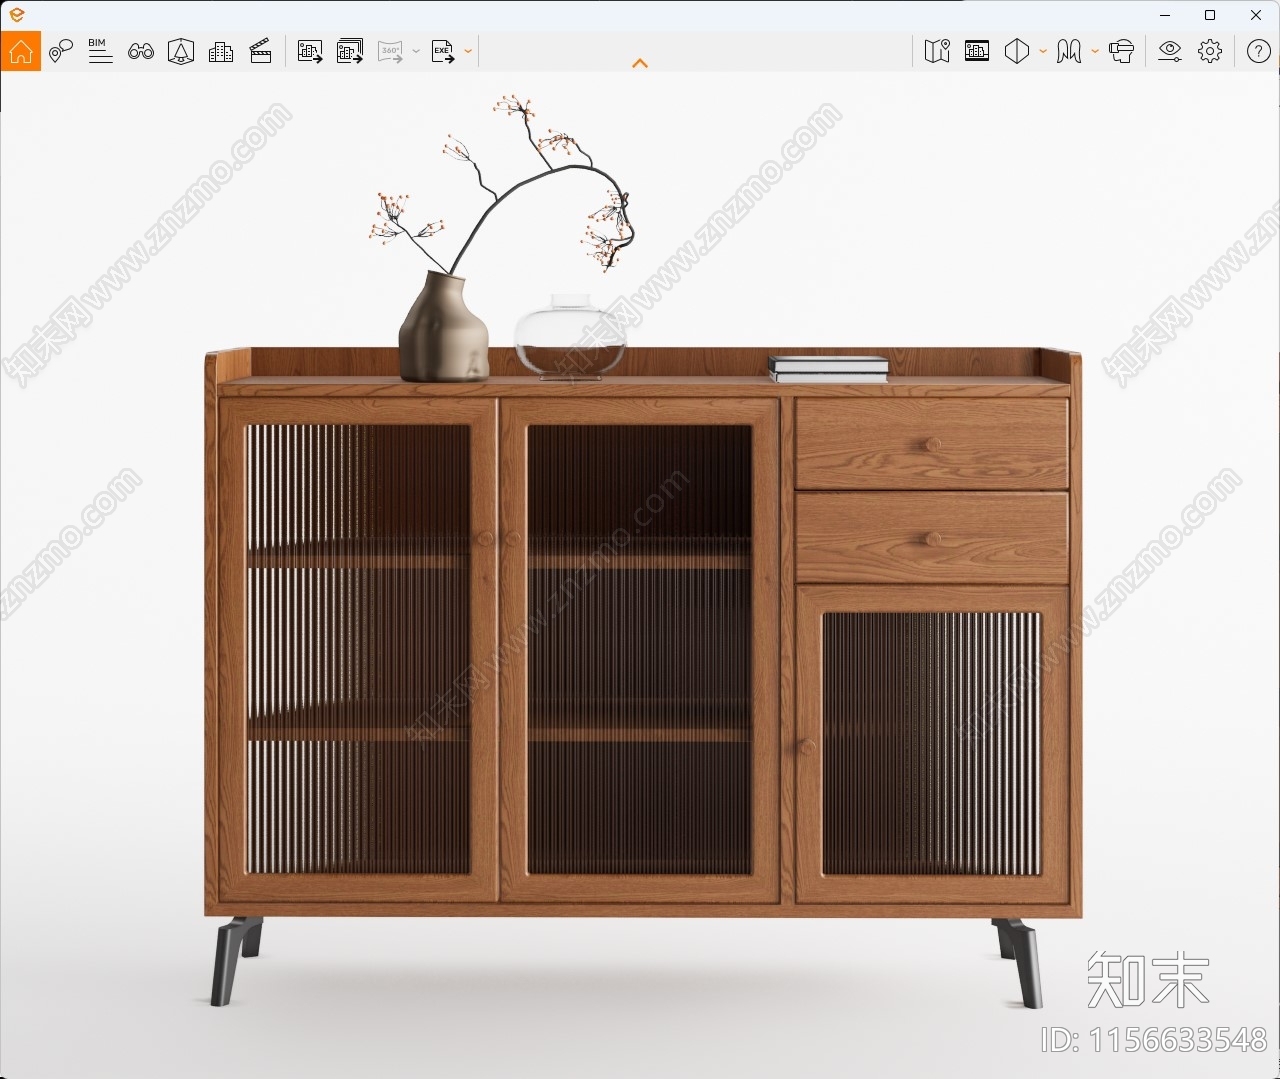Collapse the toolbar with orange chevron

click(x=640, y=63)
